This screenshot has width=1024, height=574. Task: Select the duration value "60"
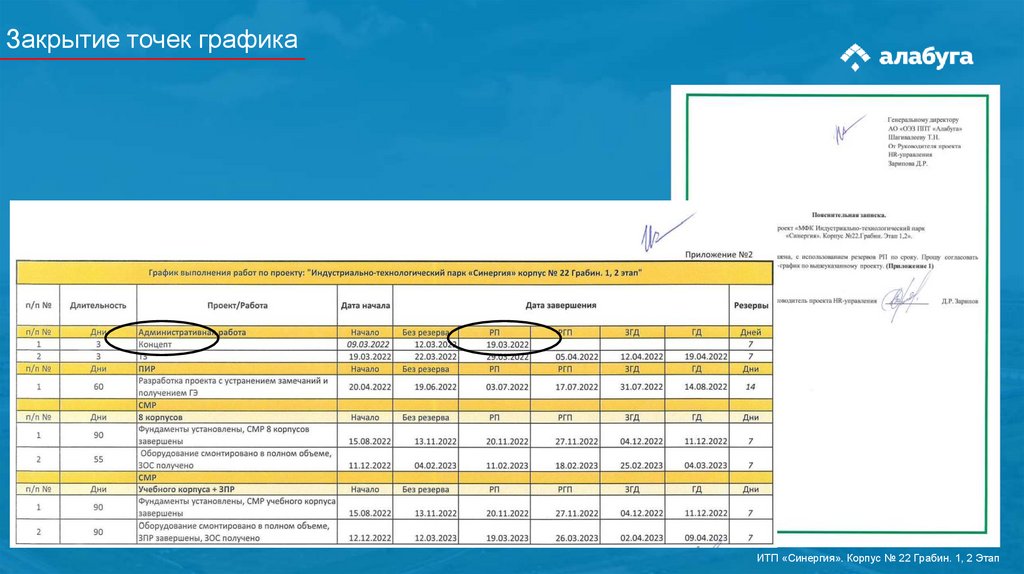pos(98,387)
